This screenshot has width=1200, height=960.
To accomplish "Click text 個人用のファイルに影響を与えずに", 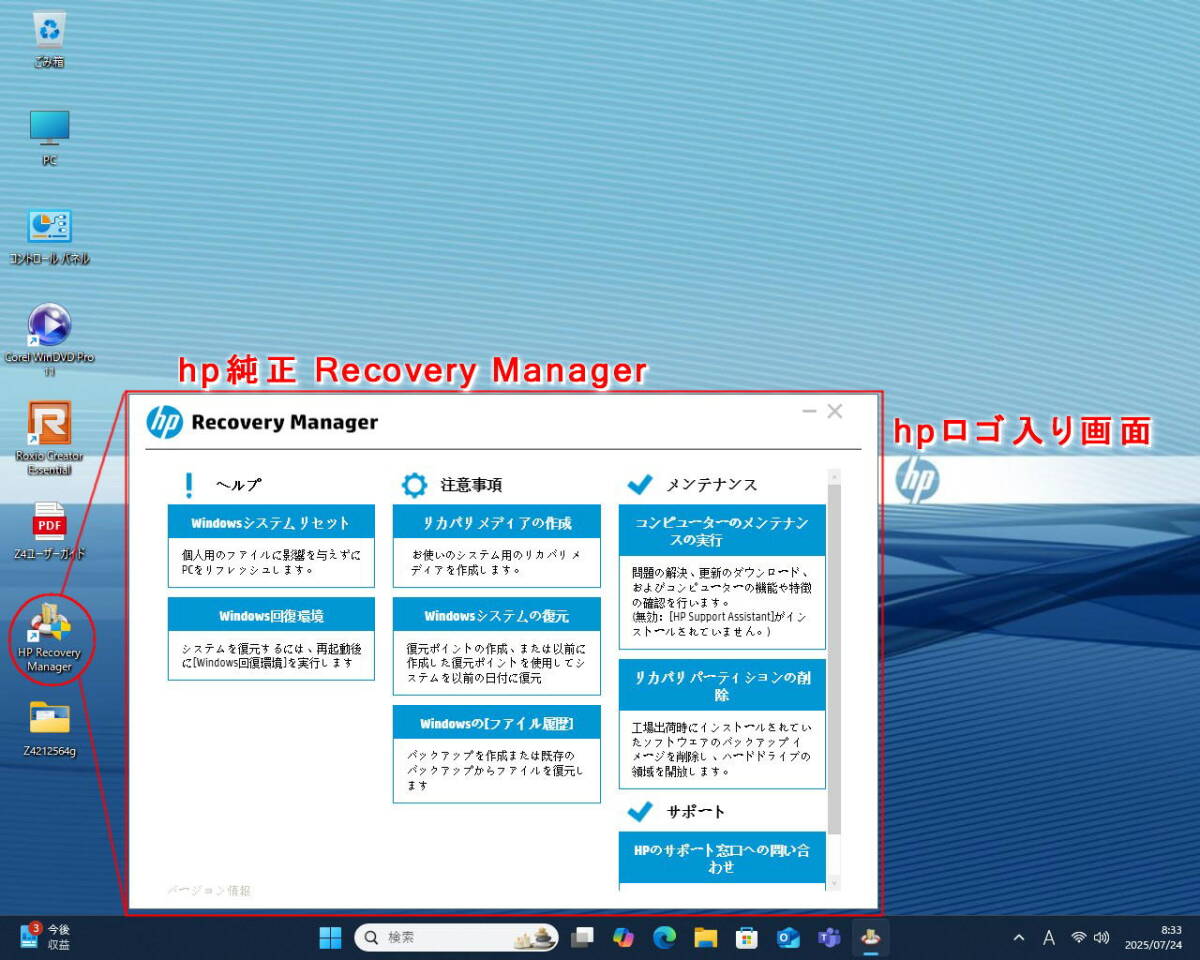I will [x=271, y=554].
